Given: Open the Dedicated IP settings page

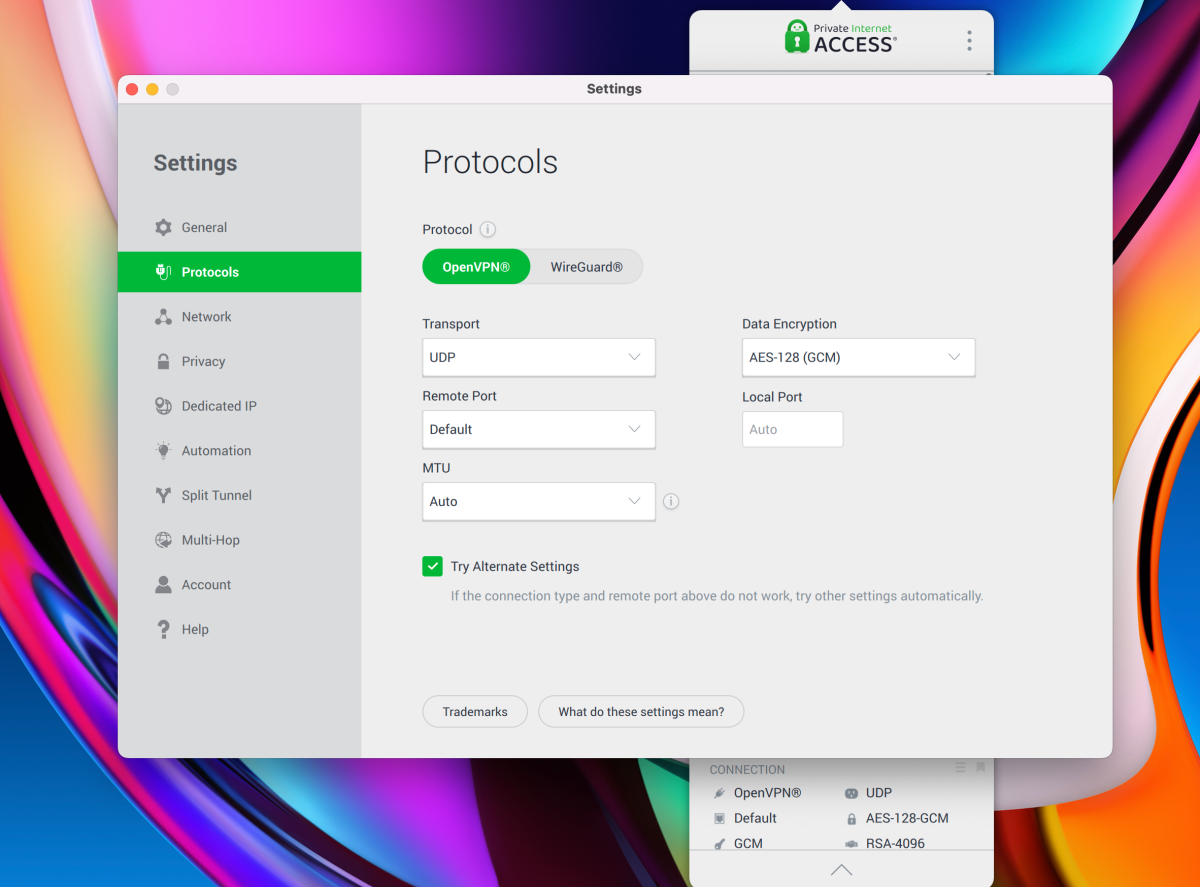Looking at the screenshot, I should tap(239, 406).
